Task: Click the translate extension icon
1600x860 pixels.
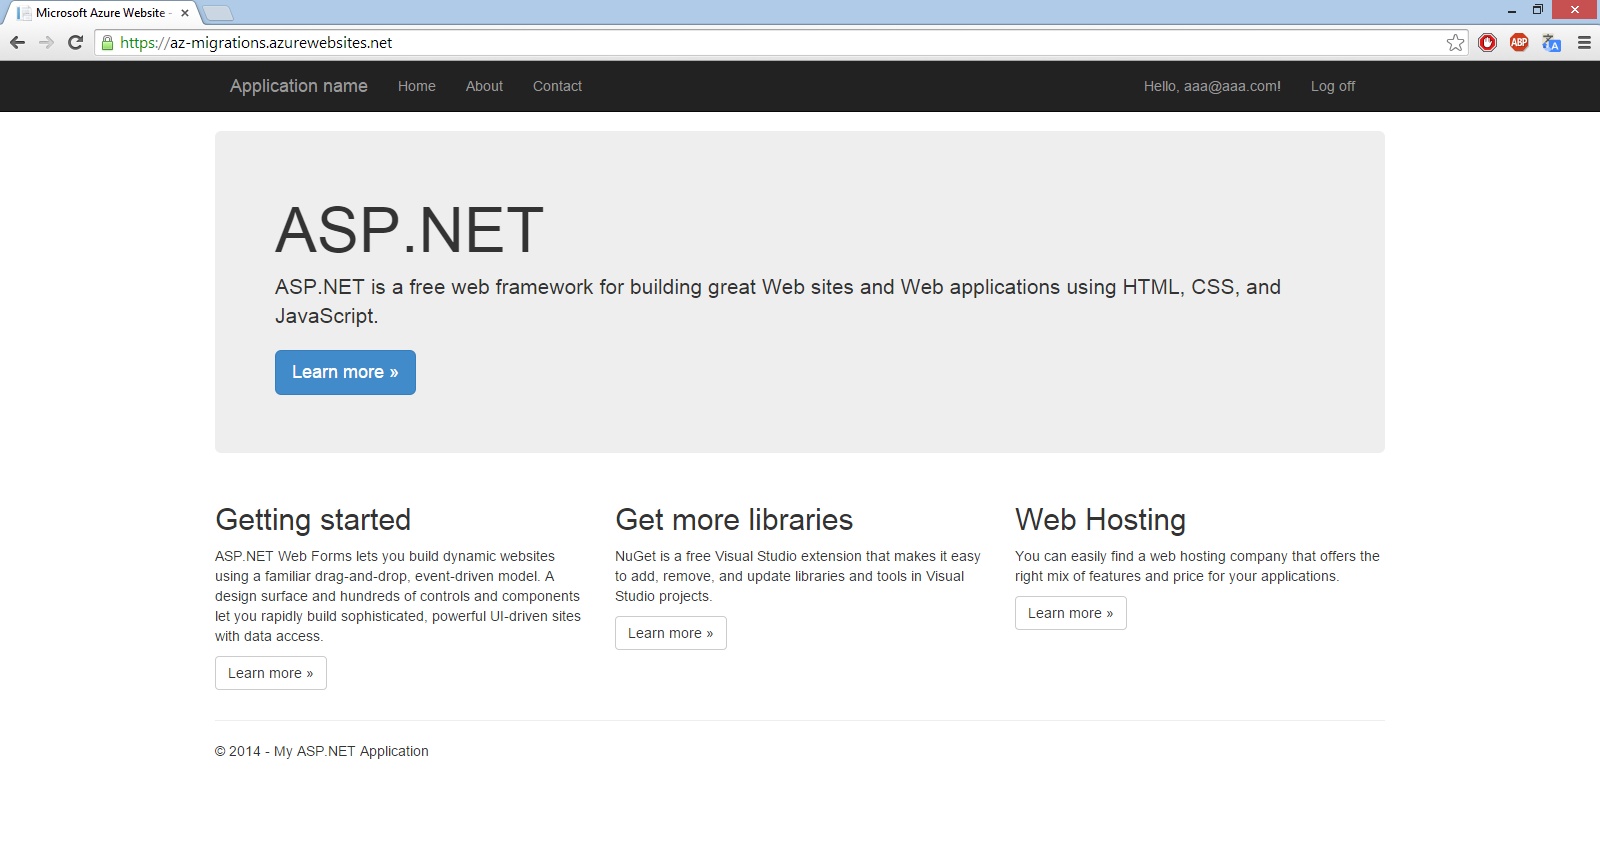Action: 1551,42
